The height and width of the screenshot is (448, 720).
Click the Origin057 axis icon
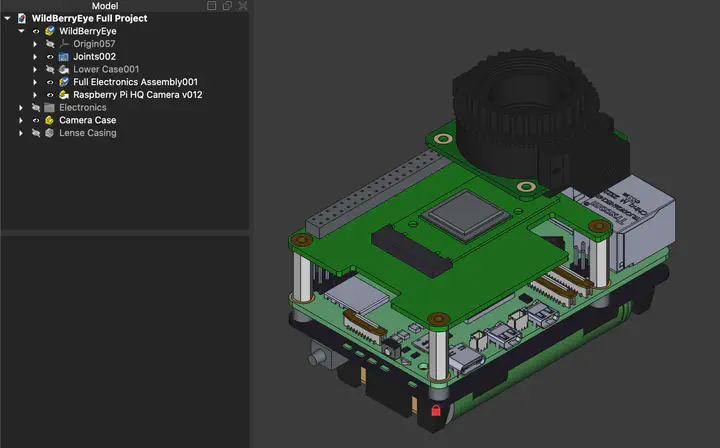pyautogui.click(x=64, y=44)
